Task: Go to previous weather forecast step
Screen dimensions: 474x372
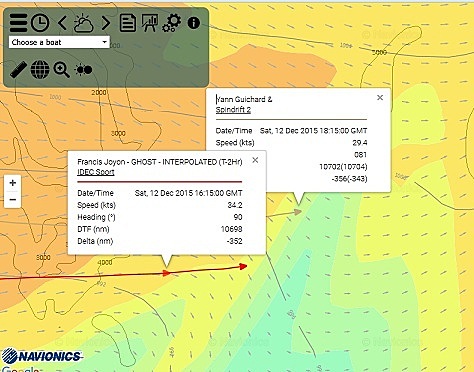Action: pyautogui.click(x=62, y=23)
